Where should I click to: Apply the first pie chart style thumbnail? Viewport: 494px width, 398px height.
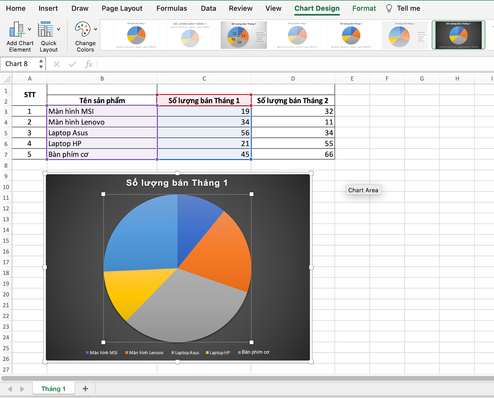136,35
